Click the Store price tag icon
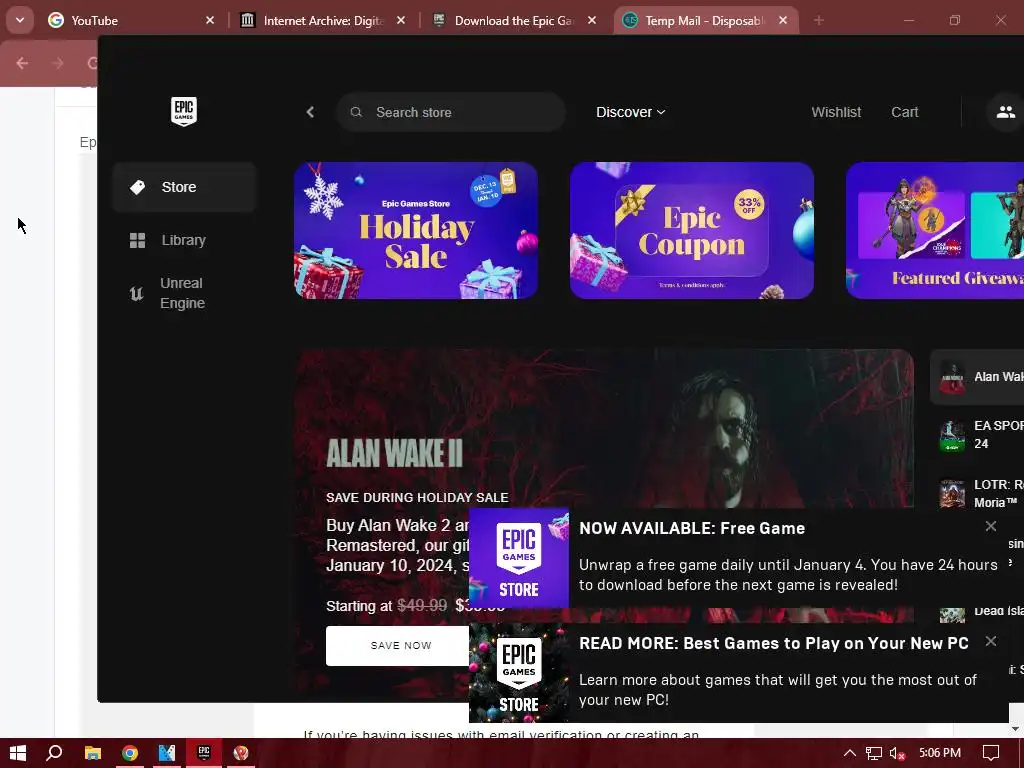 pyautogui.click(x=137, y=187)
